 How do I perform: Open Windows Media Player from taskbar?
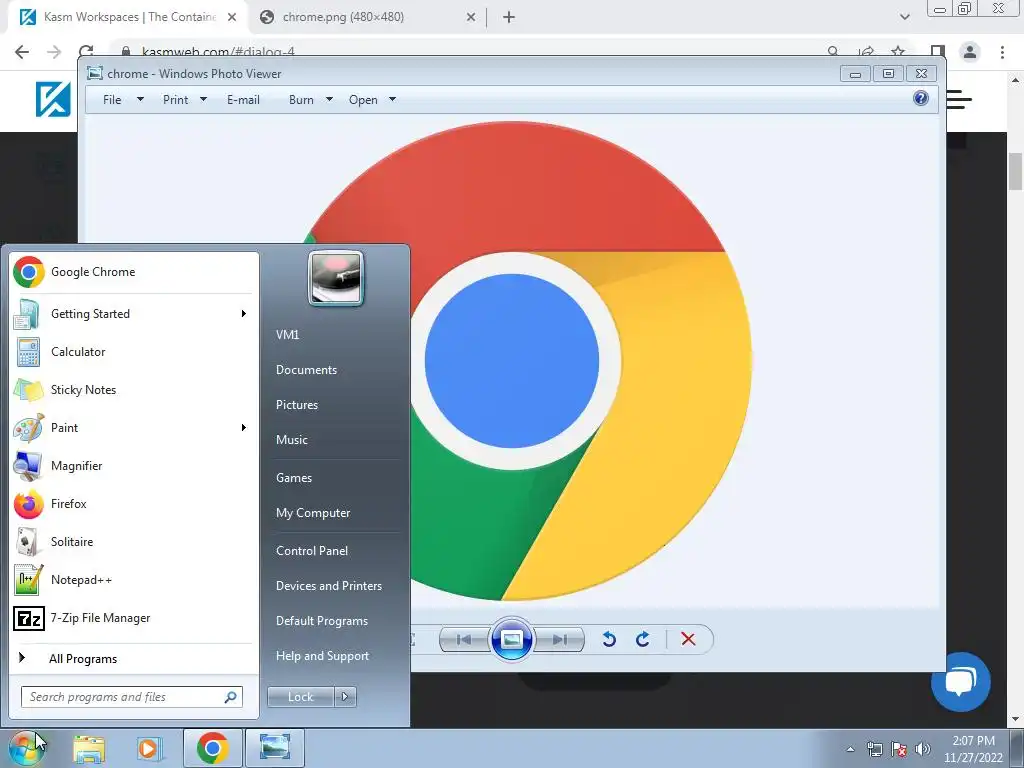149,748
